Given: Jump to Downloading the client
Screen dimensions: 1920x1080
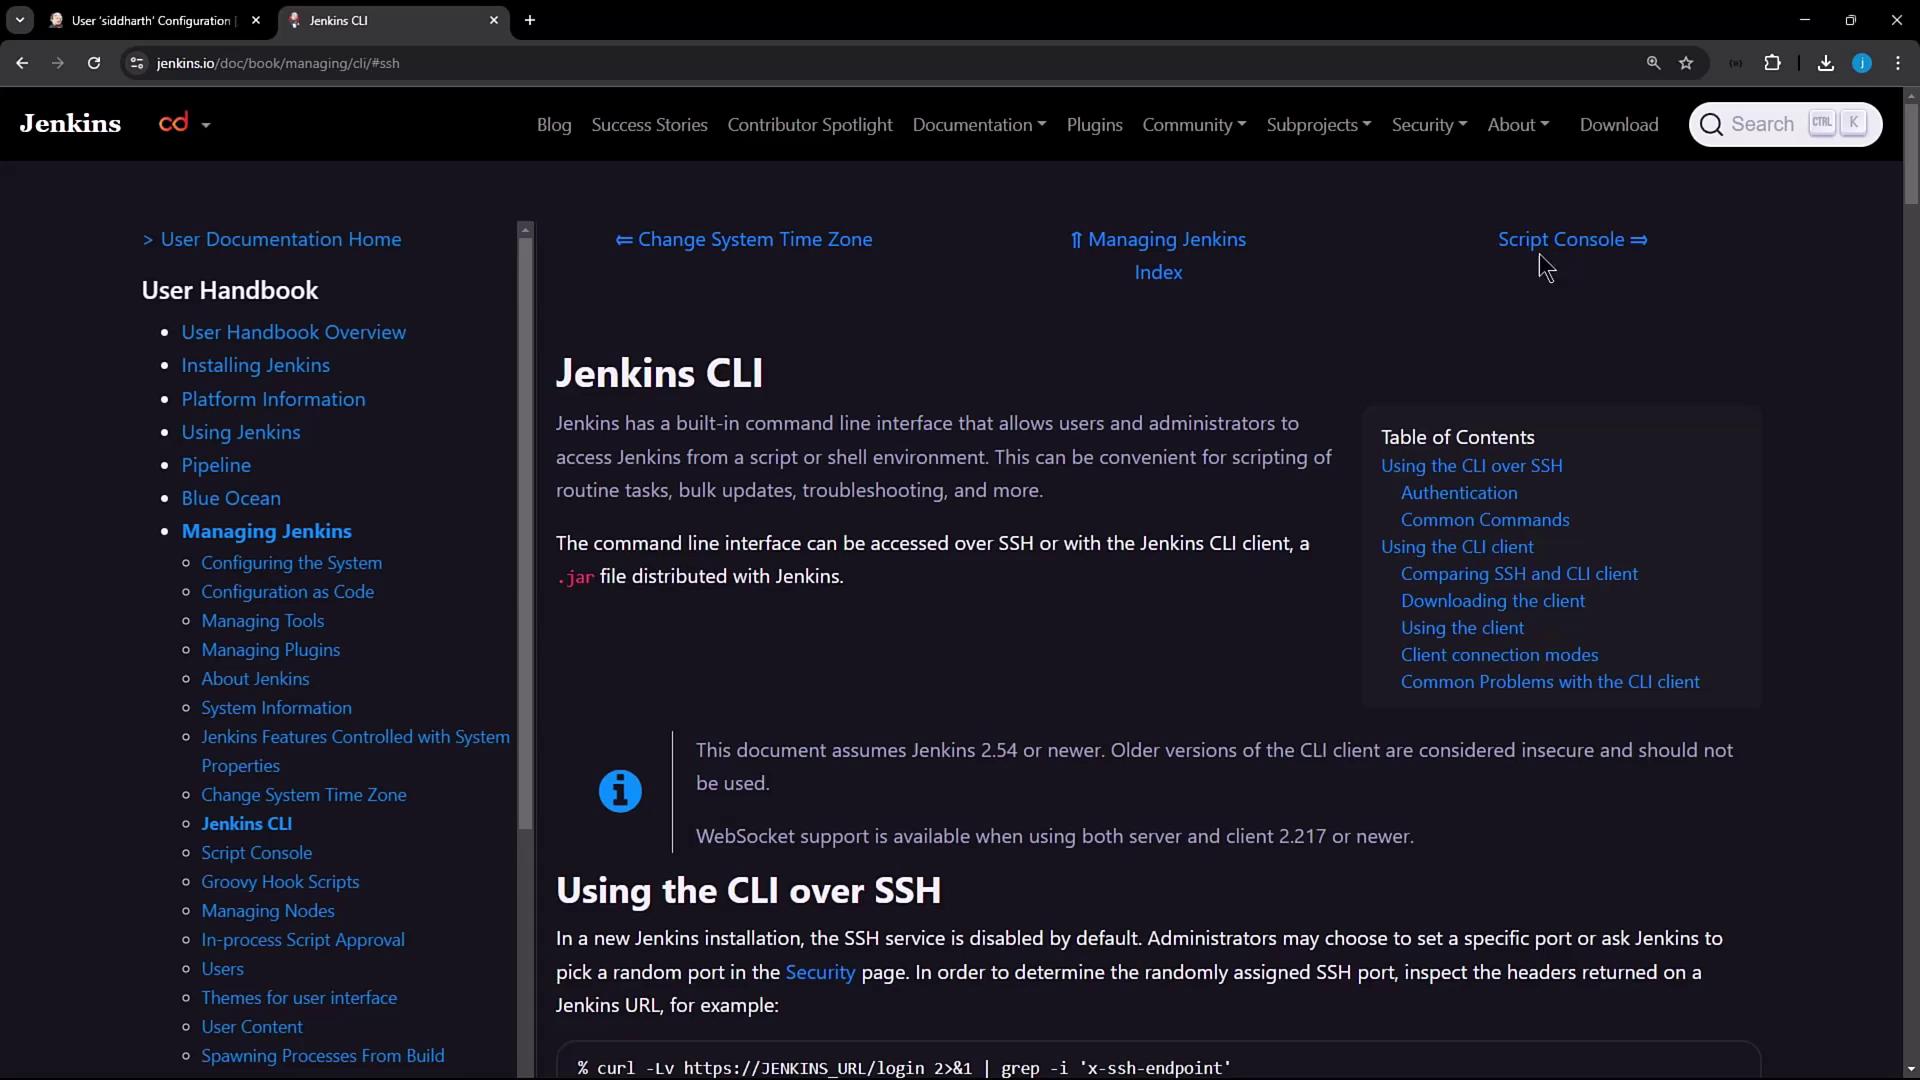Looking at the screenshot, I should [1492, 601].
